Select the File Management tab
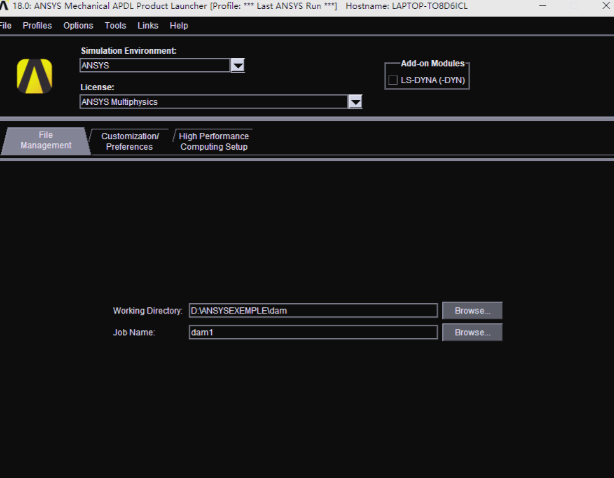The height and width of the screenshot is (478, 614). pyautogui.click(x=45, y=141)
